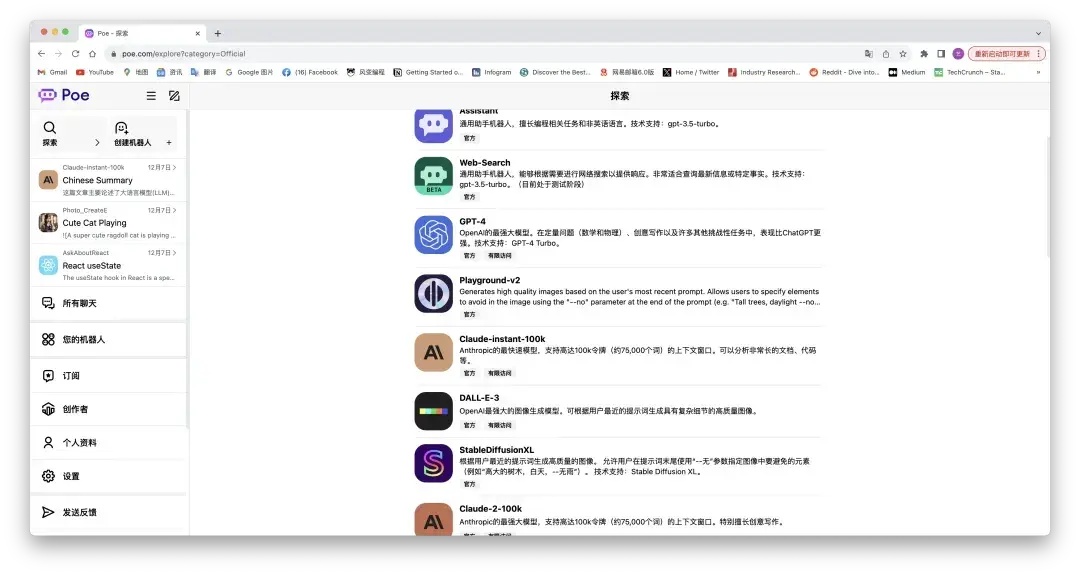Open the Playground-v2 bot title
Screen dimensions: 1080x575
490,280
